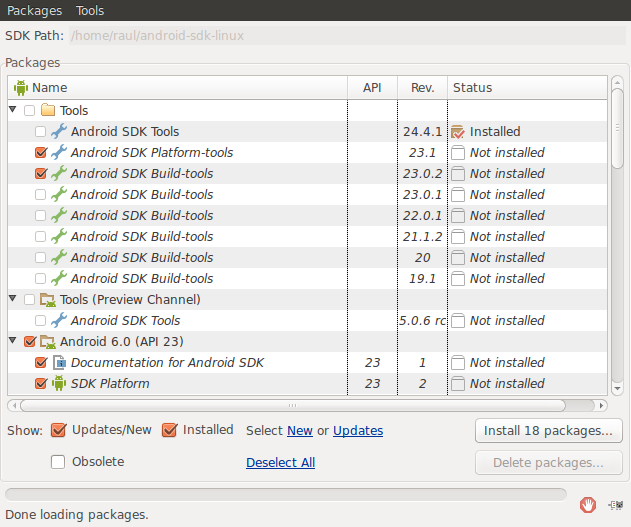Click Not installed status icon for Build-tools 23.0.2
Viewport: 631px width, 527px height.
[x=458, y=173]
